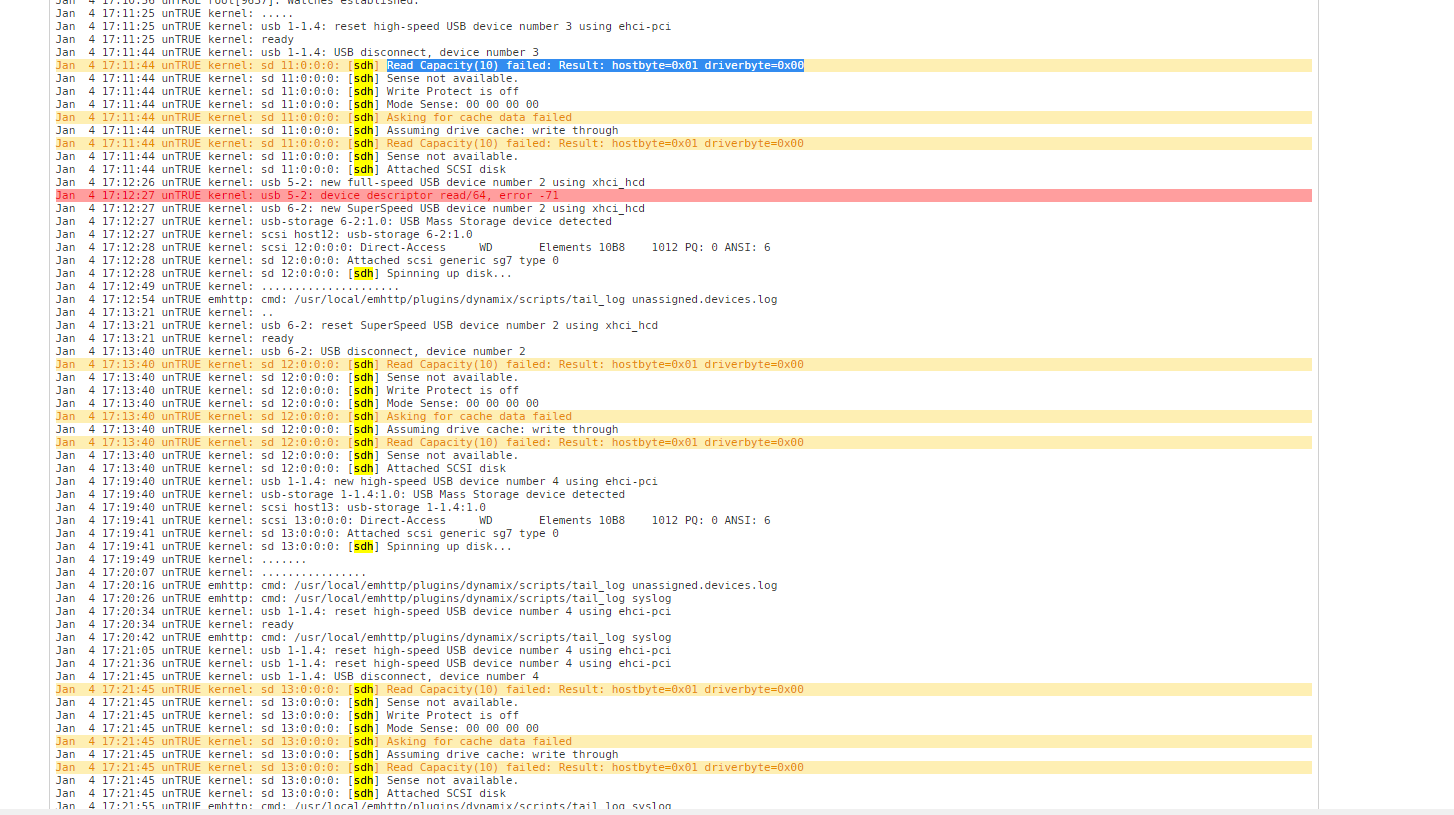
Task: Click the red device descriptor read/64 error line
Action: pyautogui.click(x=683, y=195)
